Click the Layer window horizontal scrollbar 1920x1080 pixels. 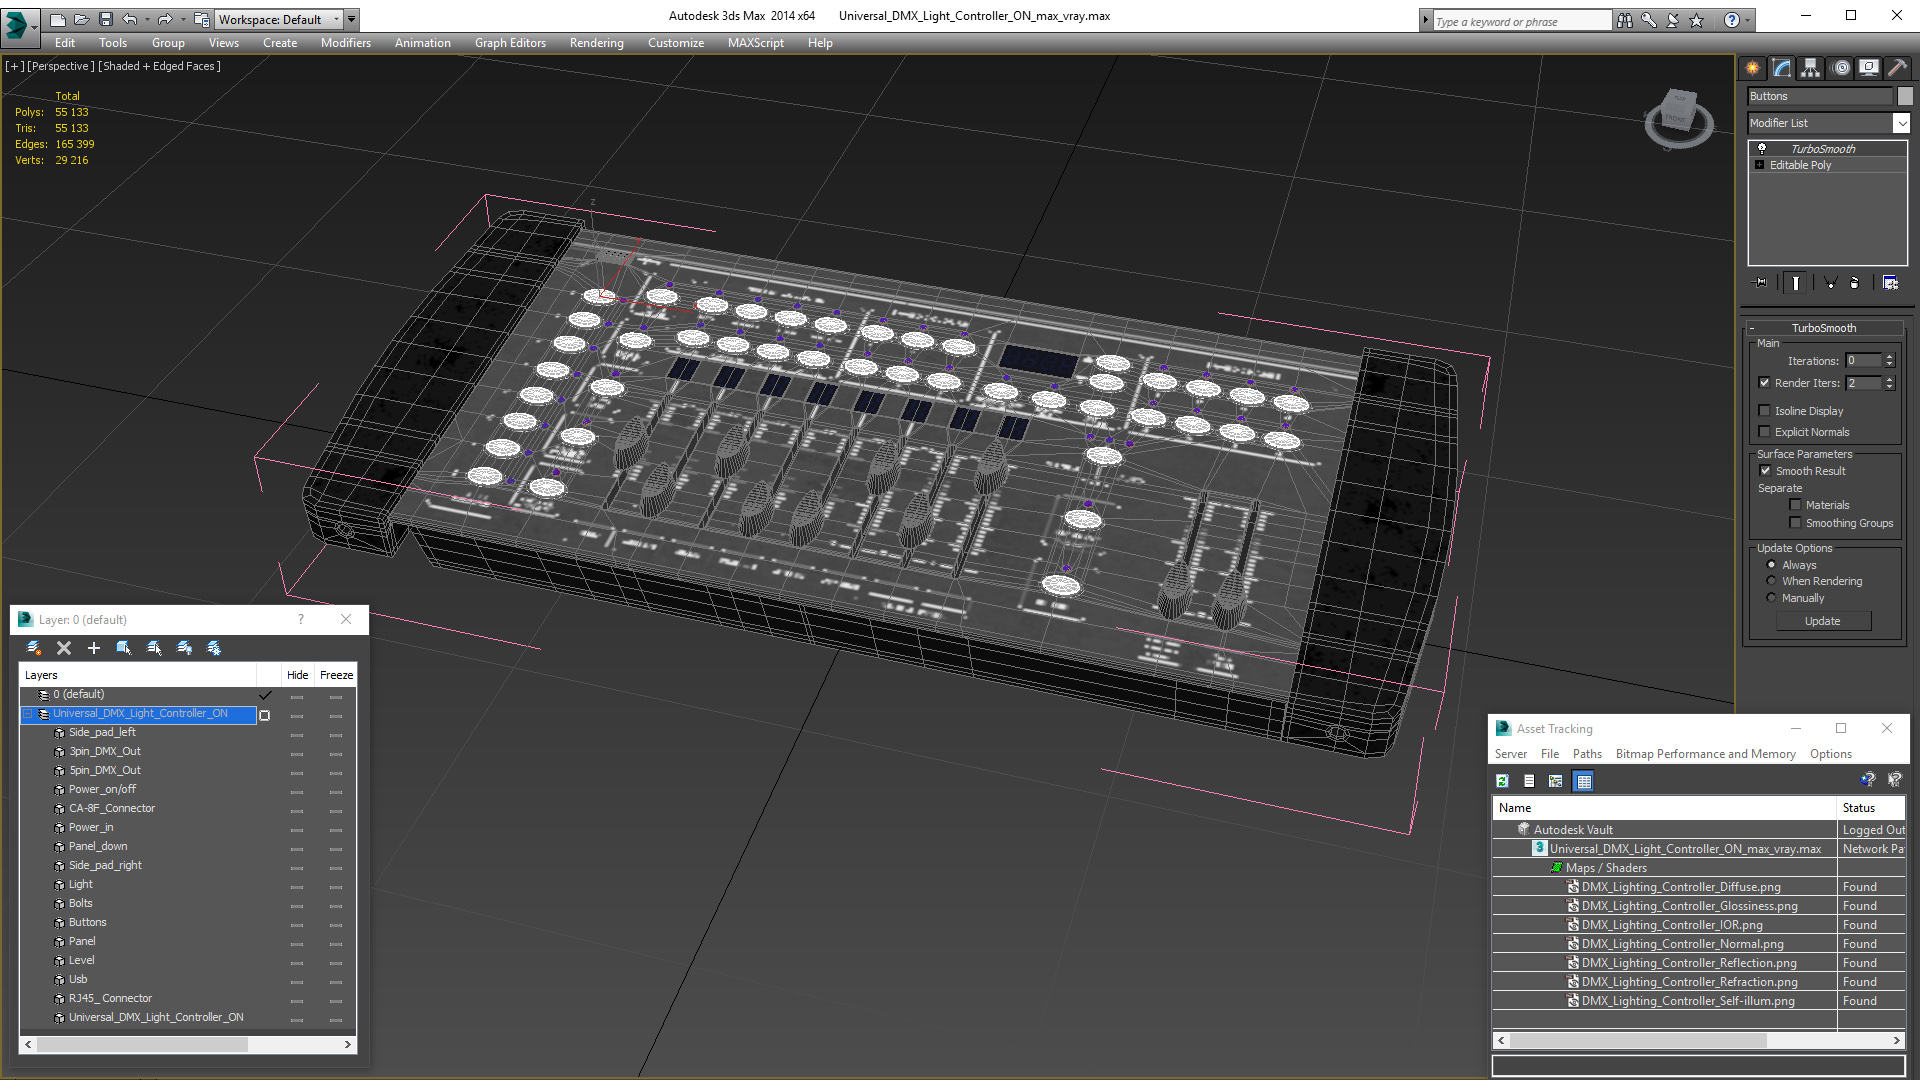188,1044
